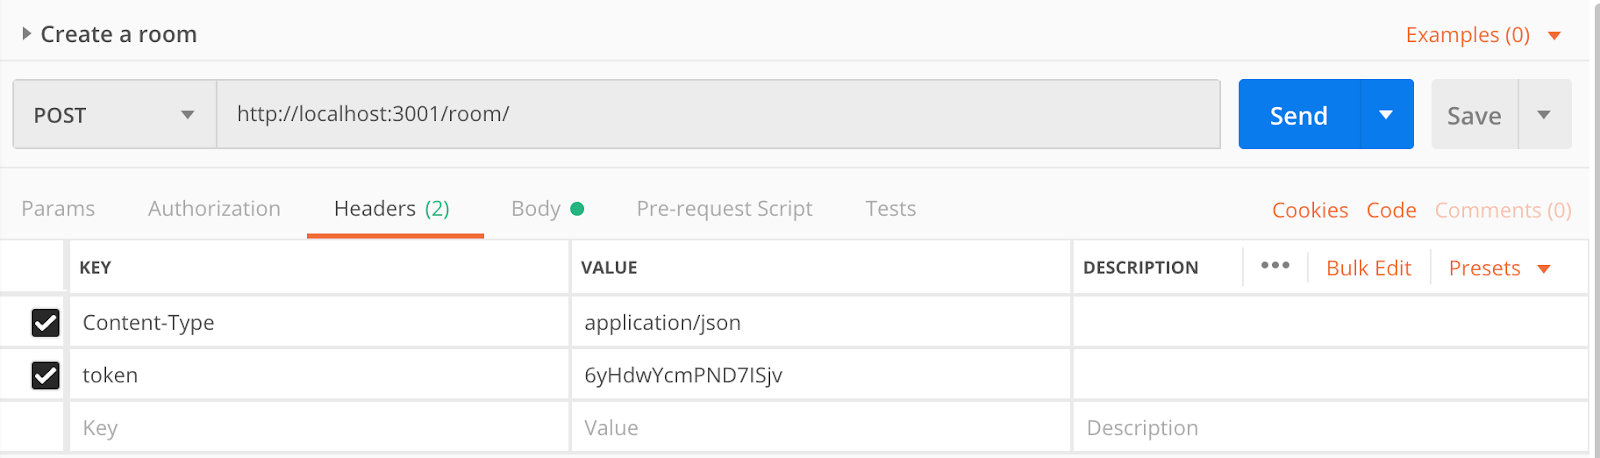Expand the Create a room description triangle
The image size is (1600, 458).
point(27,34)
